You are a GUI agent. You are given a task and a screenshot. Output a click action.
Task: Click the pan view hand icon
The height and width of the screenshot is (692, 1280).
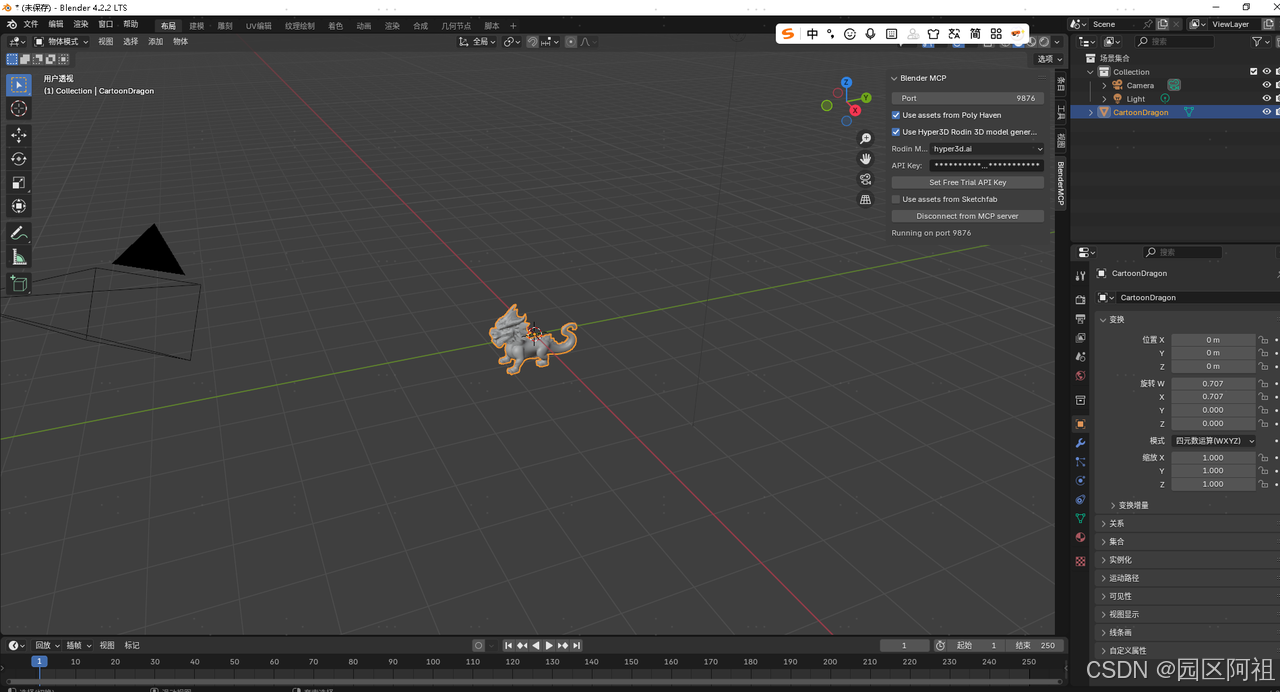pyautogui.click(x=866, y=159)
